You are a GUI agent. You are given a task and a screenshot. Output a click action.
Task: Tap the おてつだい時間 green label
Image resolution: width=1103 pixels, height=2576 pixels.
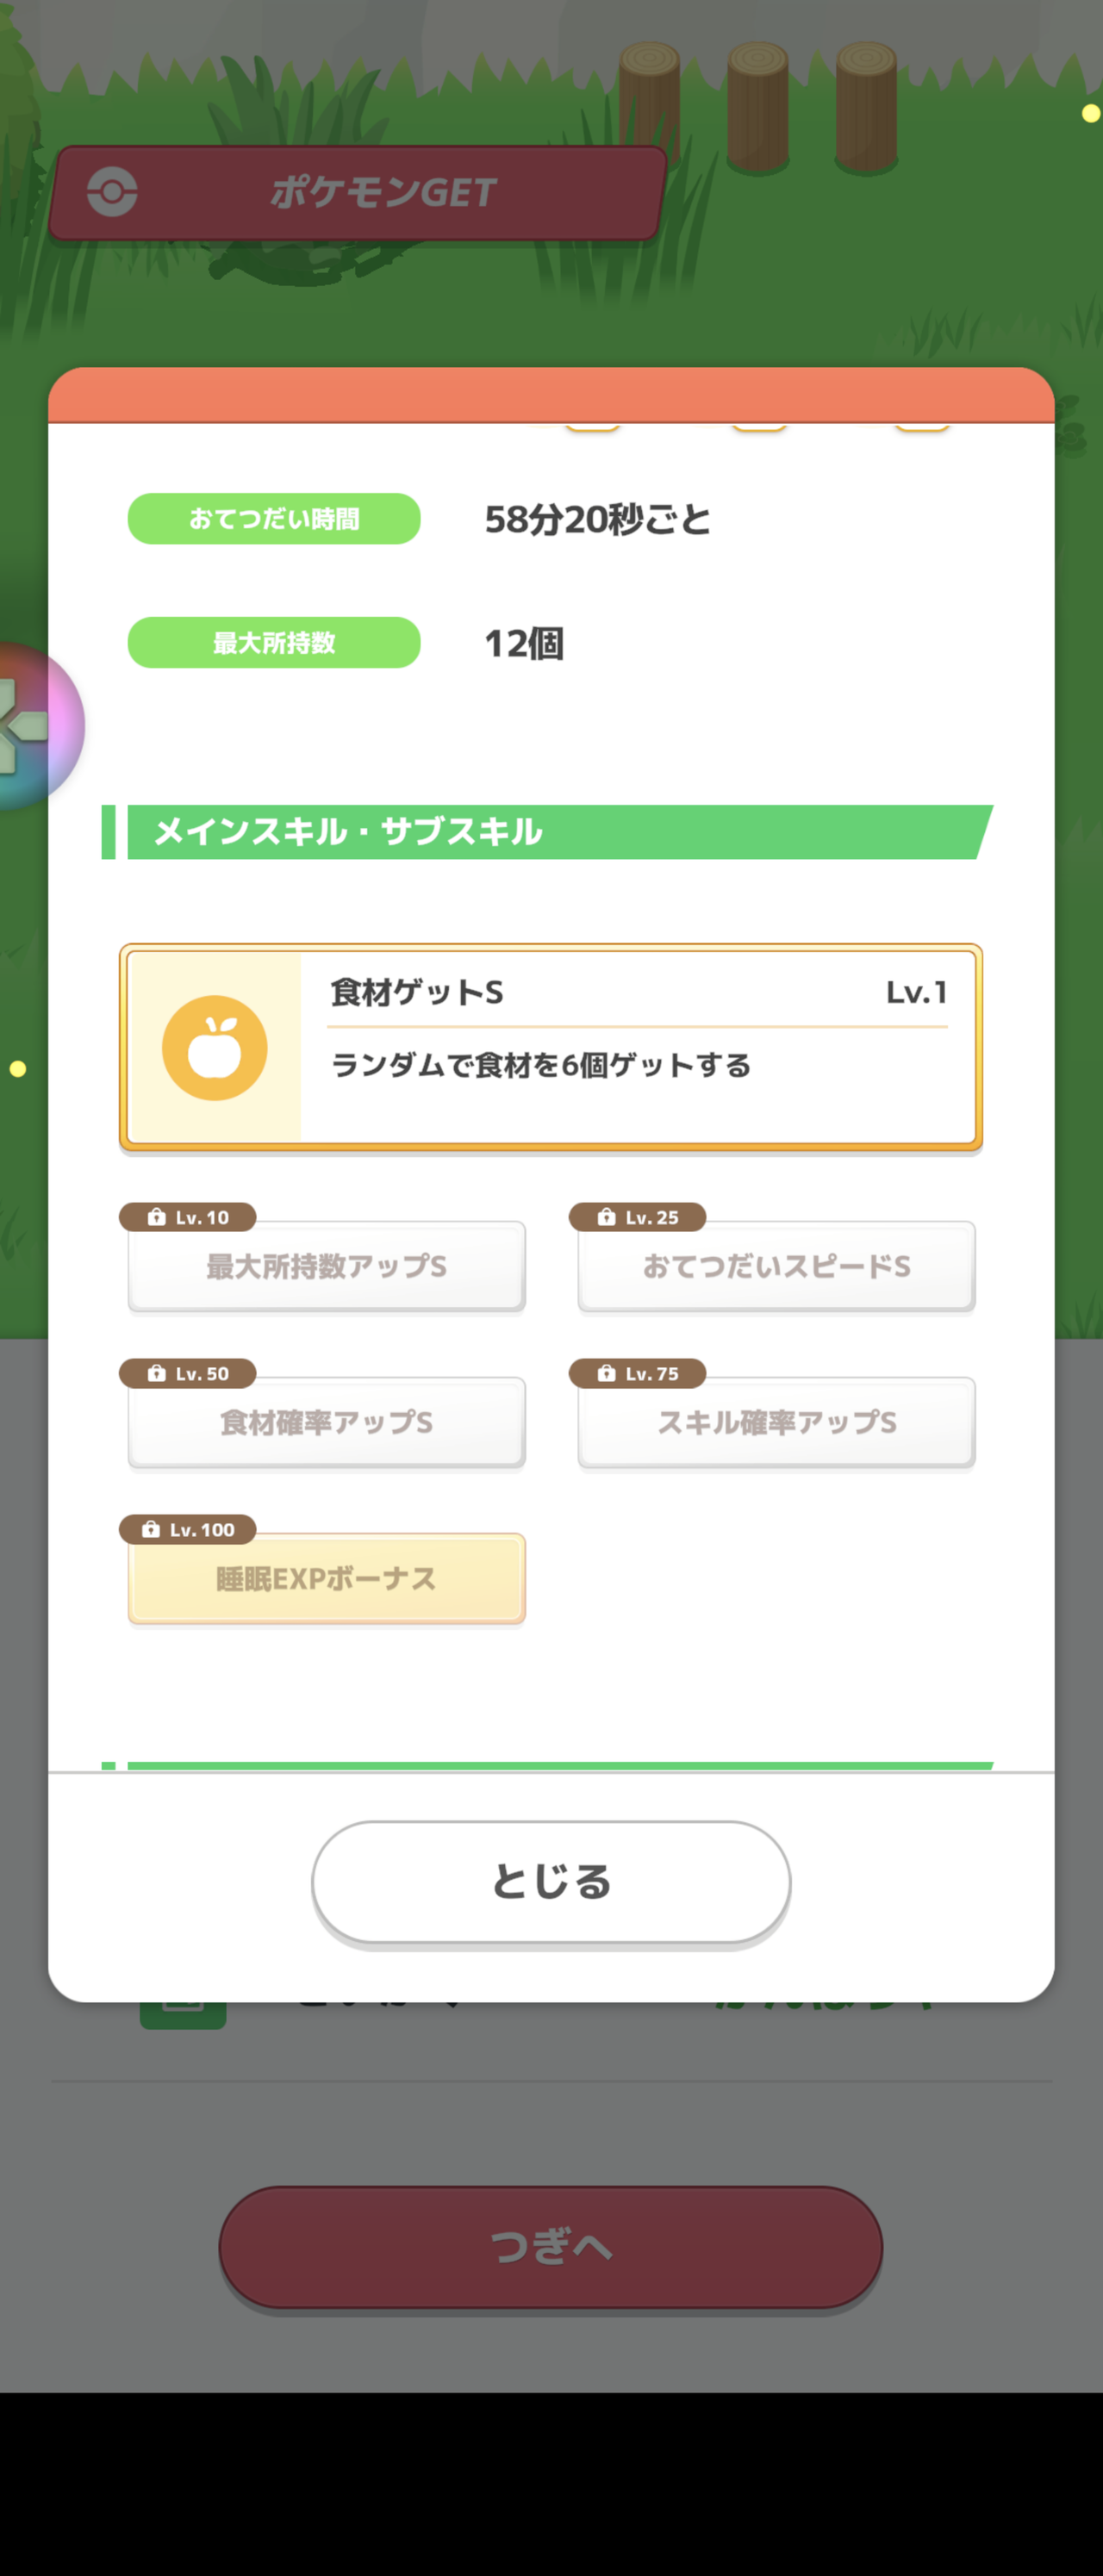click(274, 519)
